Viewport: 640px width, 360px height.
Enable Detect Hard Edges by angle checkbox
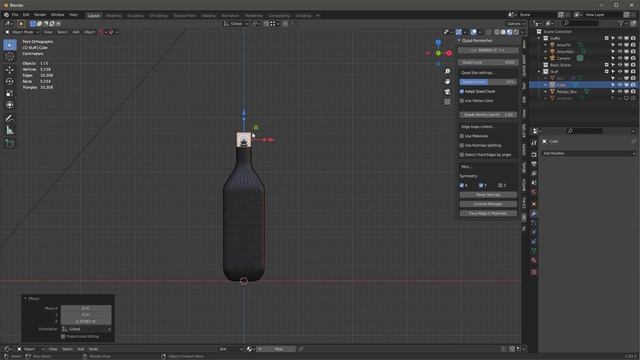tap(462, 155)
